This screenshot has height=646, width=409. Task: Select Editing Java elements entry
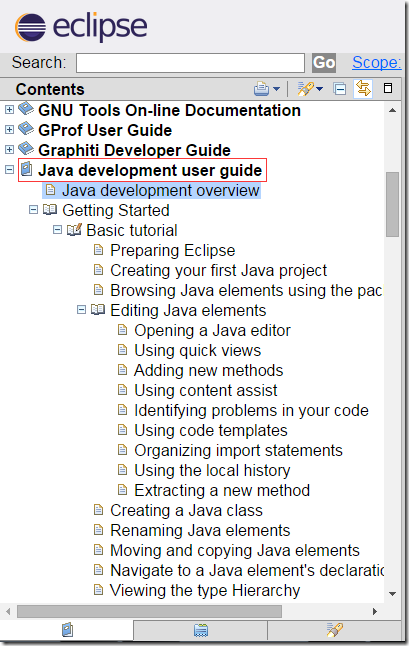(x=188, y=310)
